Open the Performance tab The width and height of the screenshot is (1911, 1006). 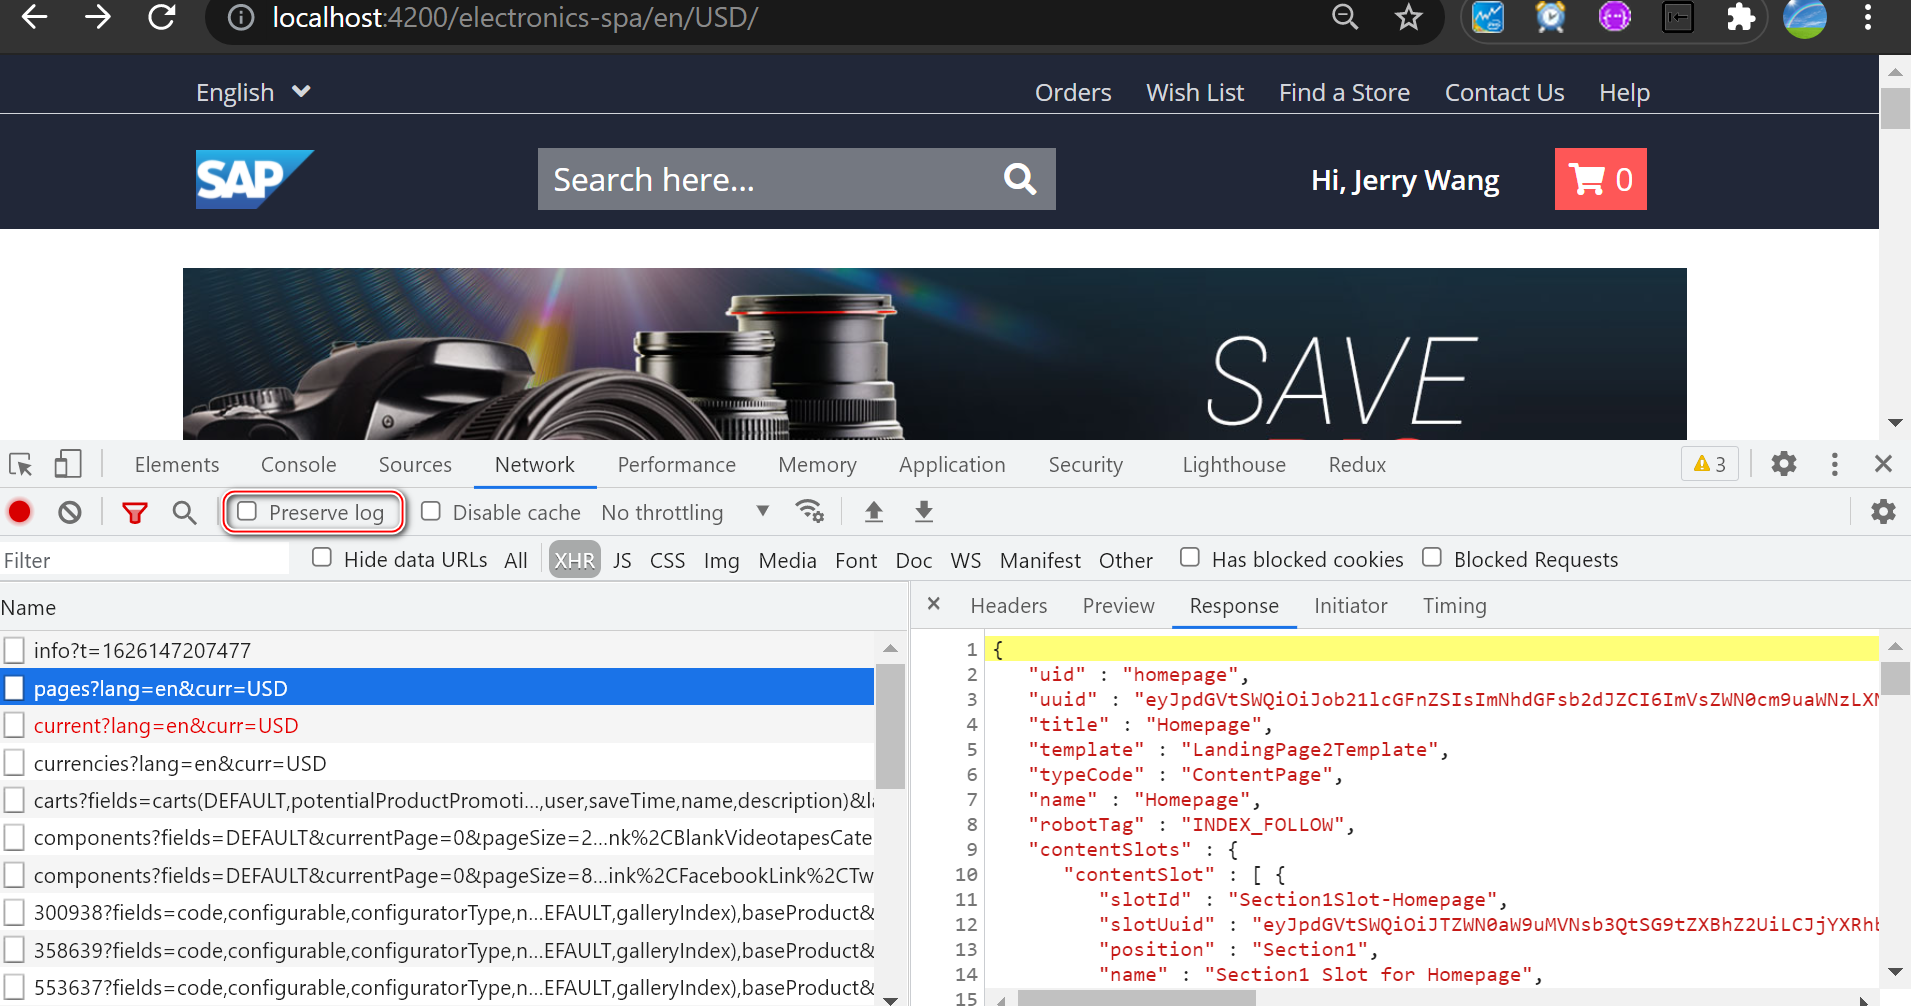[x=676, y=465]
